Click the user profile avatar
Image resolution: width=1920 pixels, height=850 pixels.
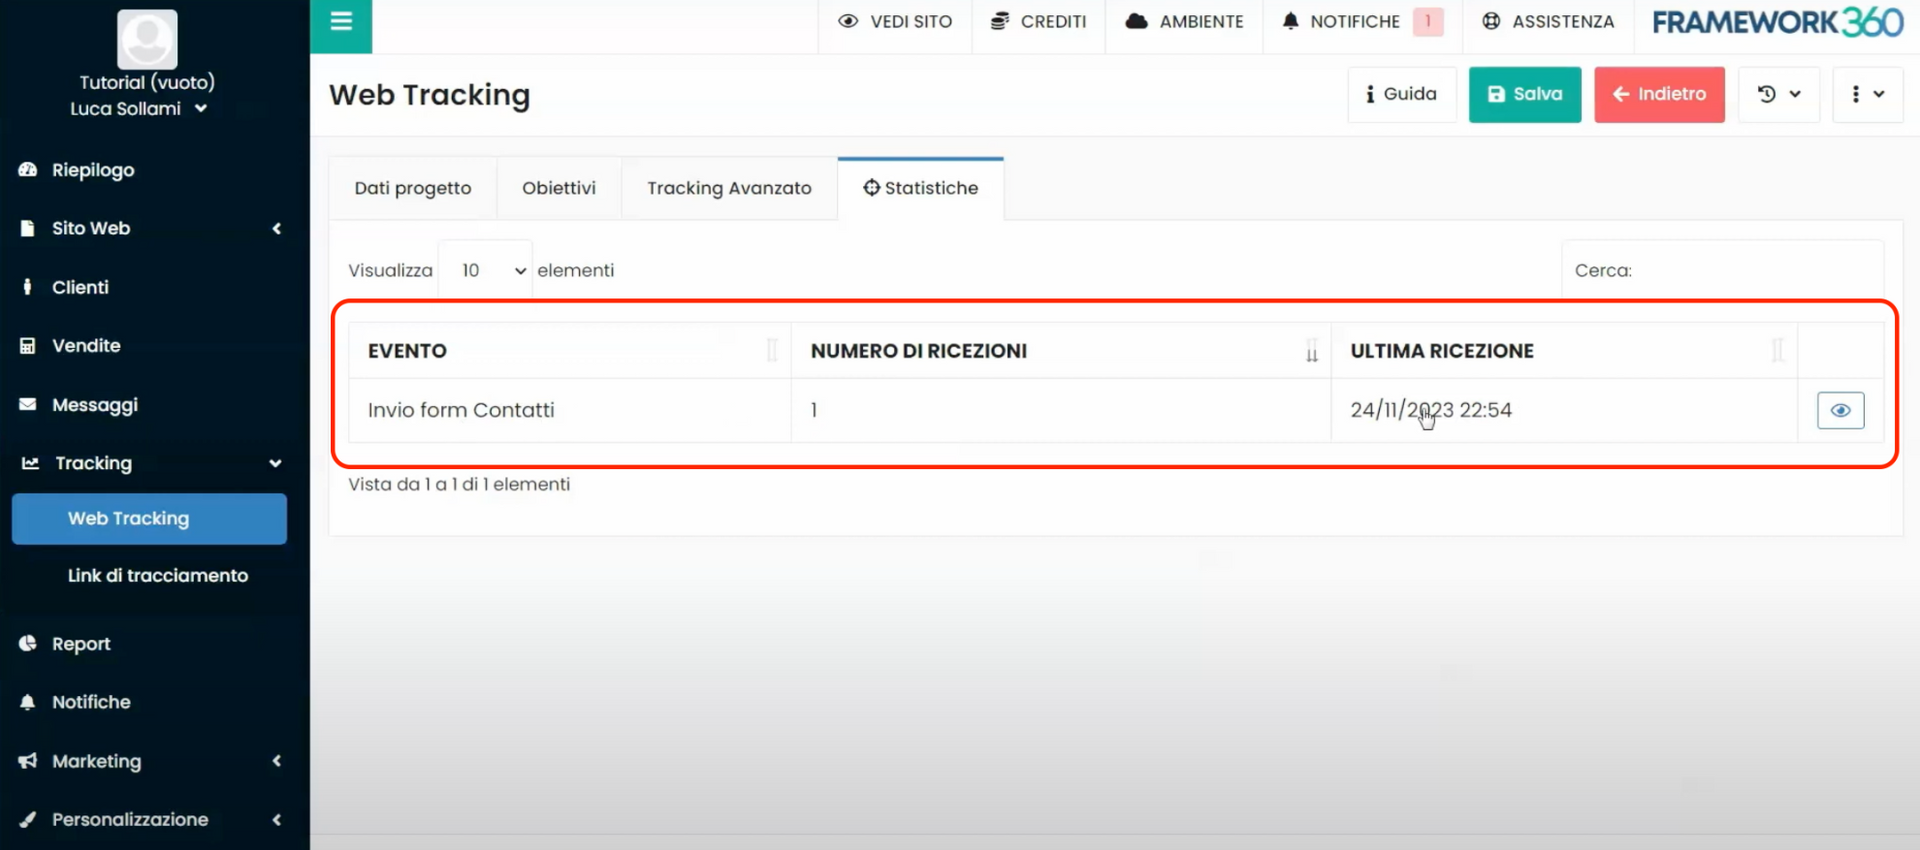point(147,39)
